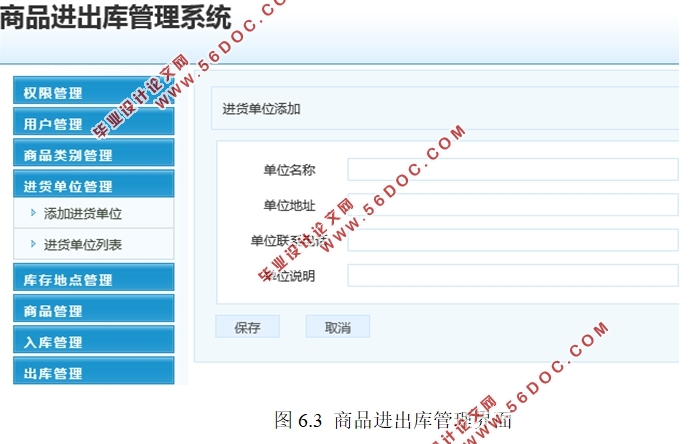This screenshot has width=694, height=444.
Task: Open the 出库管理 sidebar section
Action: click(93, 373)
